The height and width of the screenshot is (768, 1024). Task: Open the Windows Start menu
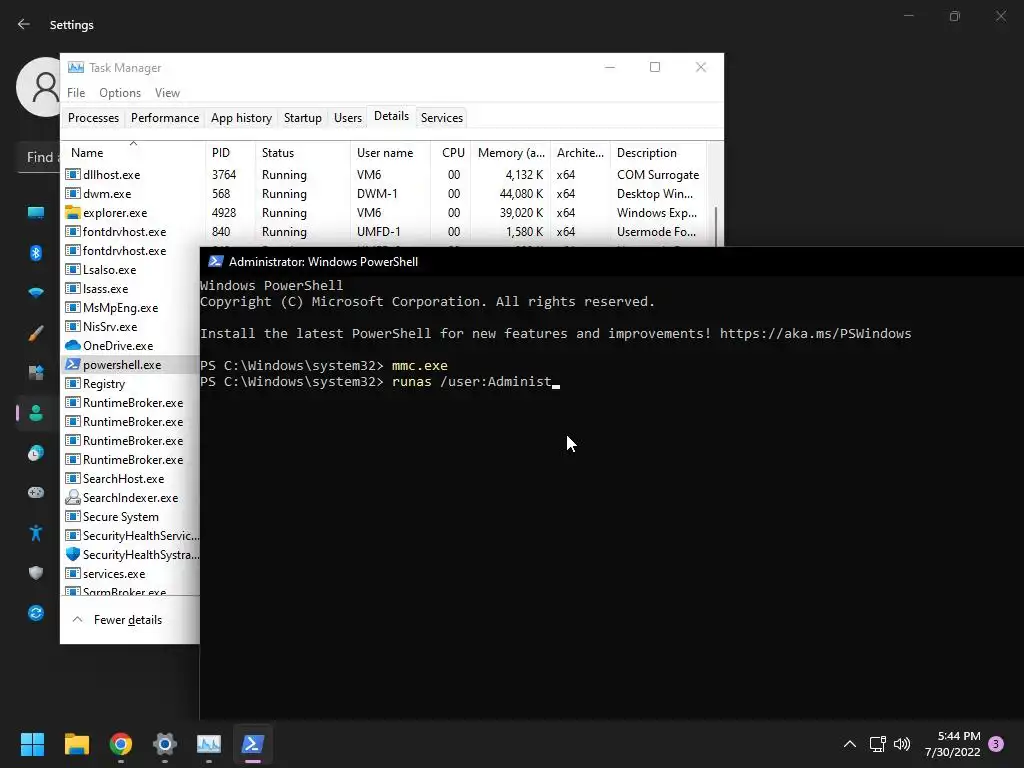[32, 743]
